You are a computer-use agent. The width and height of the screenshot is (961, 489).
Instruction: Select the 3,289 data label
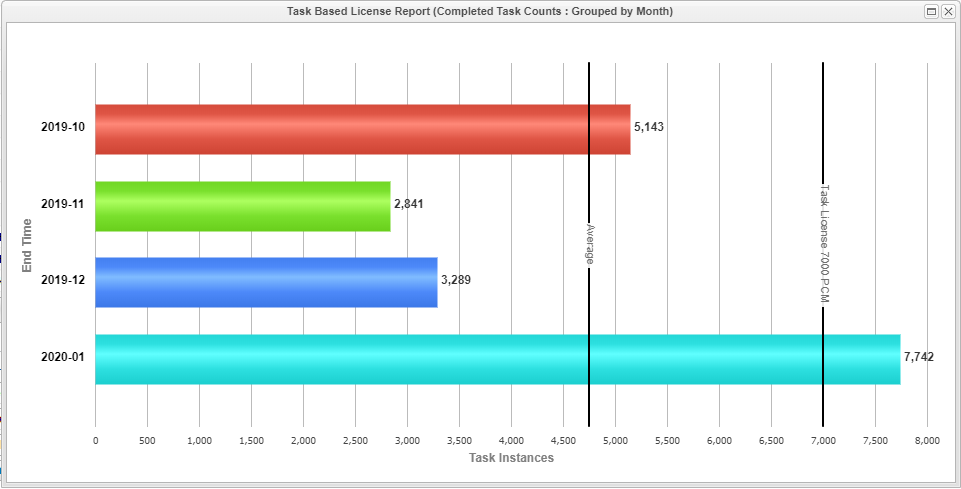(455, 280)
